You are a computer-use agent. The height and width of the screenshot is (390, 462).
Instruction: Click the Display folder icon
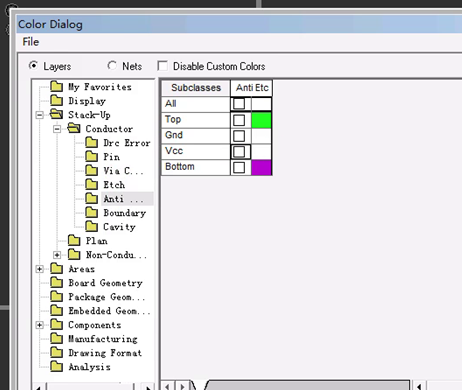coord(57,100)
